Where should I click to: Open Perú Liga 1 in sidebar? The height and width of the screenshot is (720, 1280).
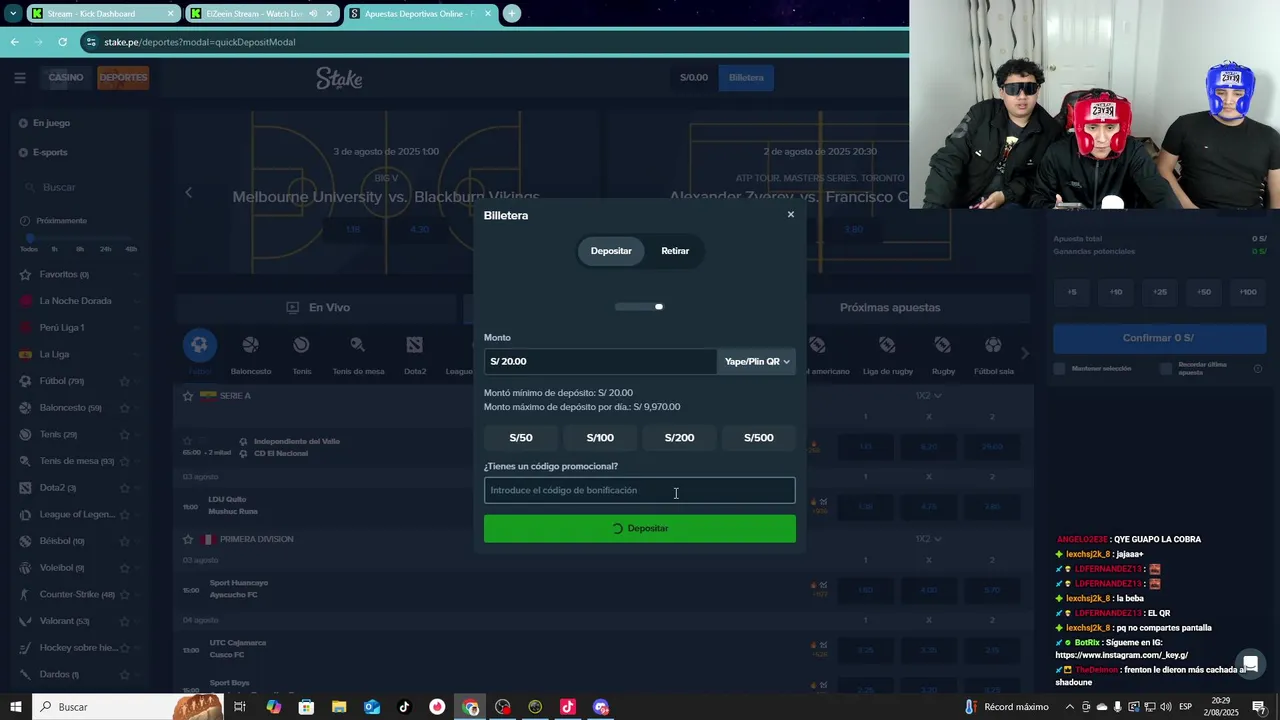pos(61,328)
